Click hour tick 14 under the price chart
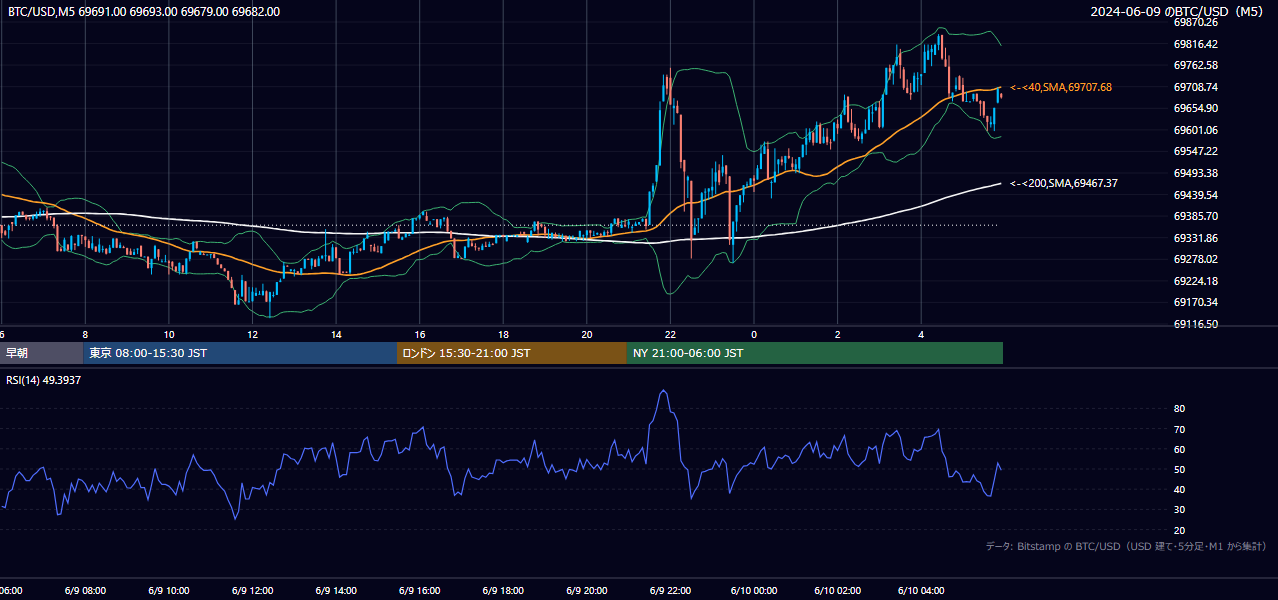1278x600 pixels. click(x=336, y=334)
